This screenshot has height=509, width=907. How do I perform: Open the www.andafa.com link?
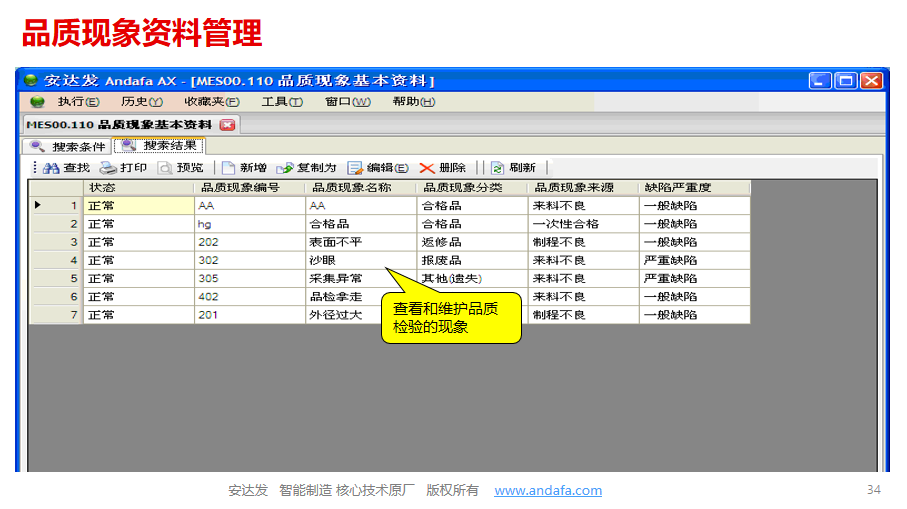(548, 491)
